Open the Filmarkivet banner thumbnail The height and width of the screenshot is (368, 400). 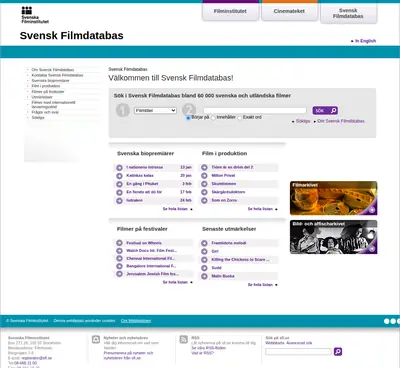(334, 198)
